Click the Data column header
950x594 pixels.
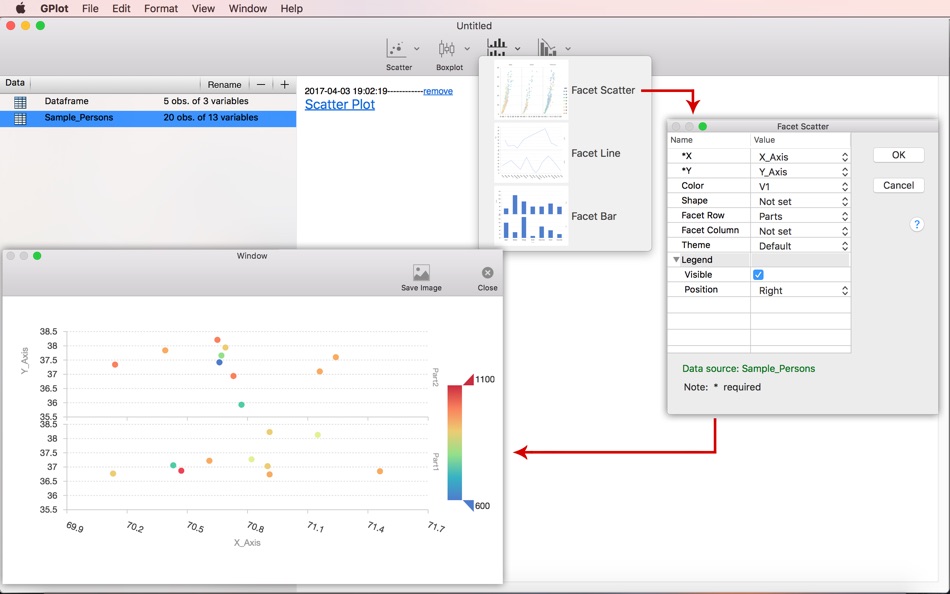[15, 83]
